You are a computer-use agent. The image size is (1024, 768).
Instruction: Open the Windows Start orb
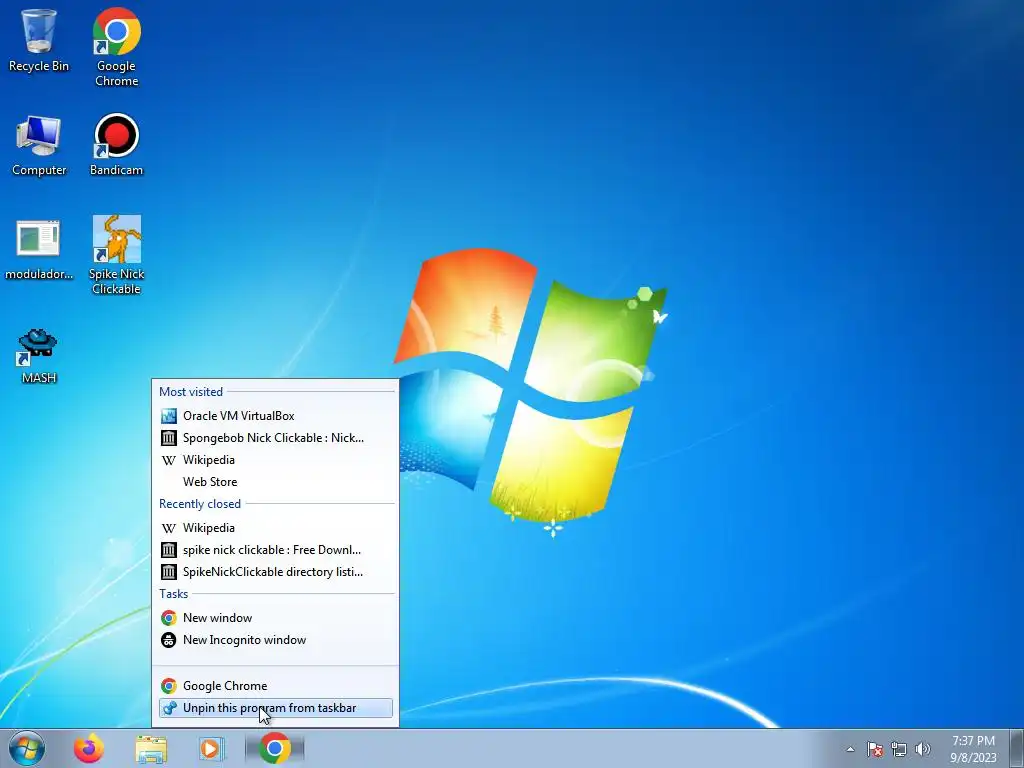click(27, 748)
